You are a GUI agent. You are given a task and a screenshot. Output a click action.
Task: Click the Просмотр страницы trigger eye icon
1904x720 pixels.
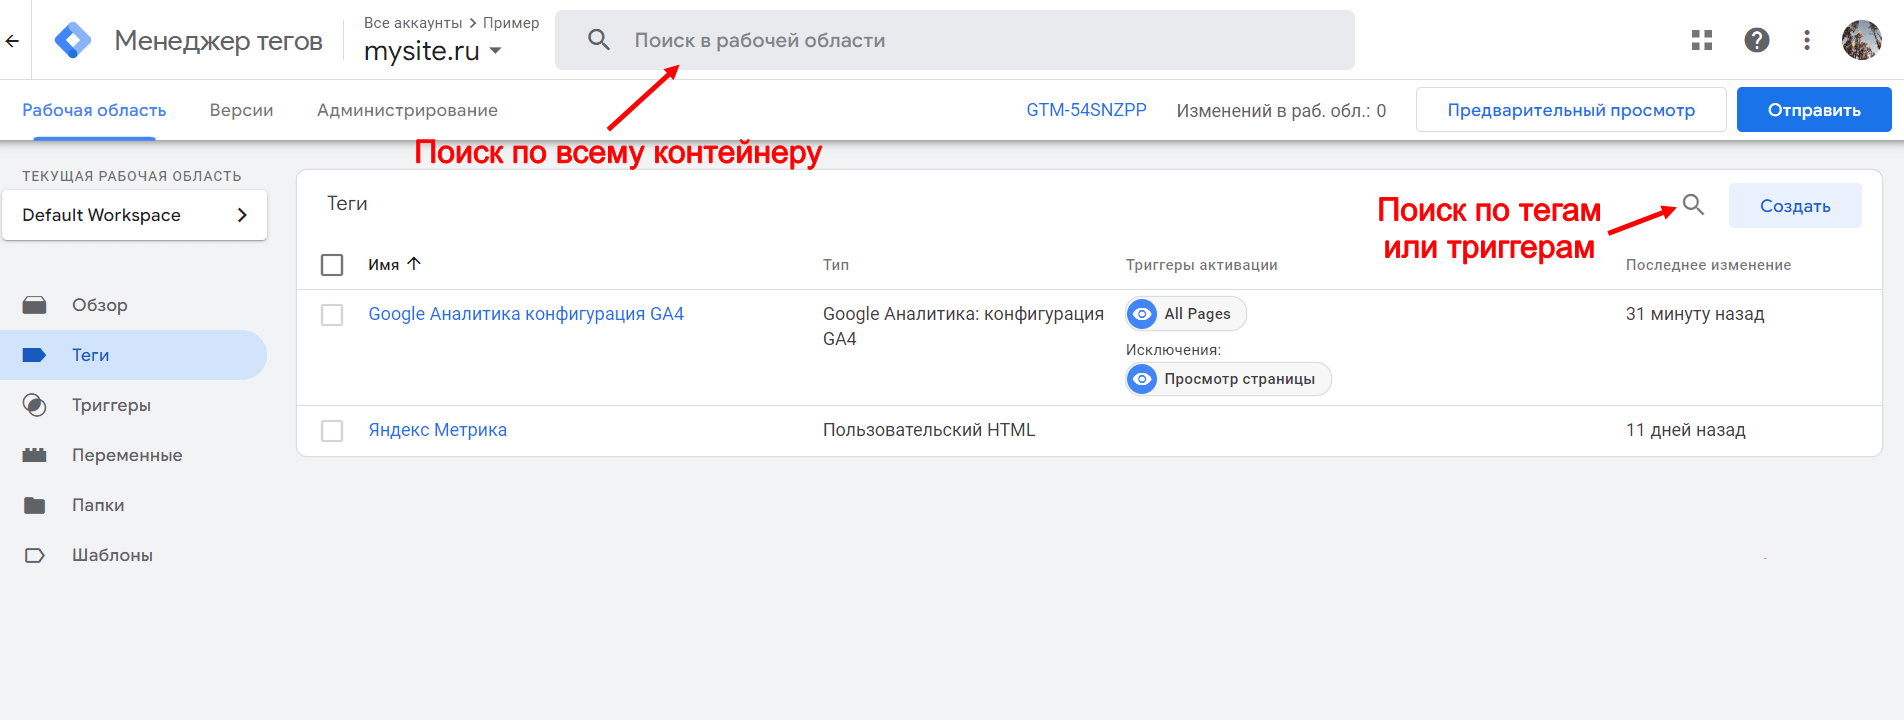coord(1142,379)
